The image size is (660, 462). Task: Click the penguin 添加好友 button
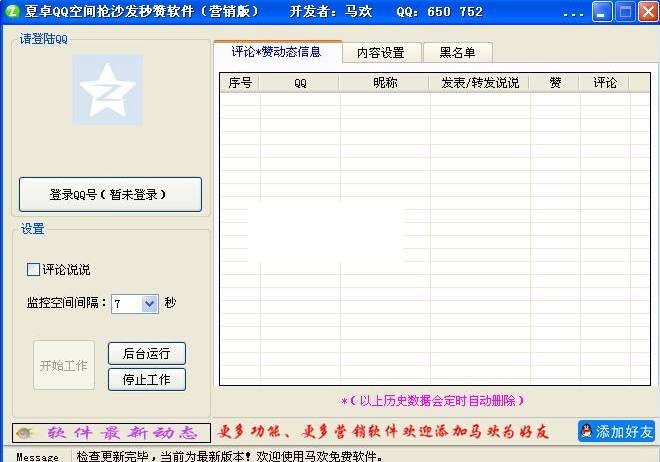pos(616,432)
